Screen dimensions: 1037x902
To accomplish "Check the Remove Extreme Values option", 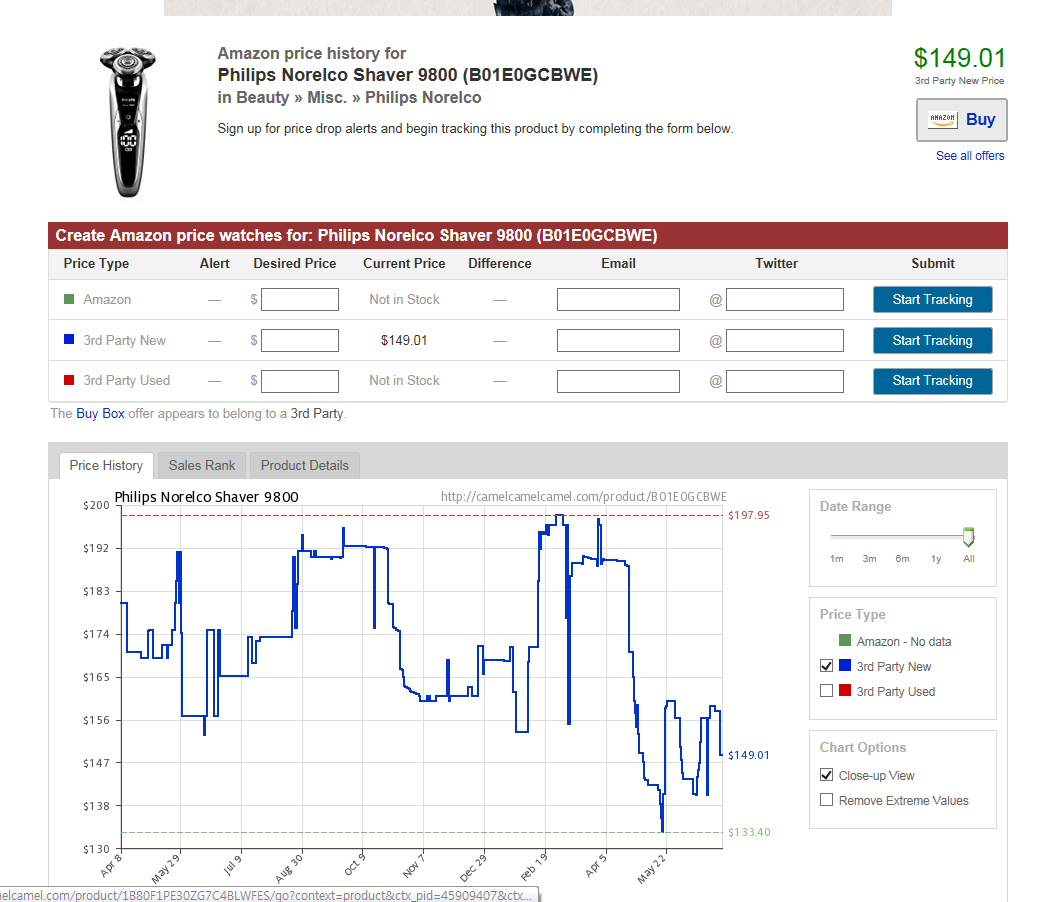I will (x=826, y=801).
